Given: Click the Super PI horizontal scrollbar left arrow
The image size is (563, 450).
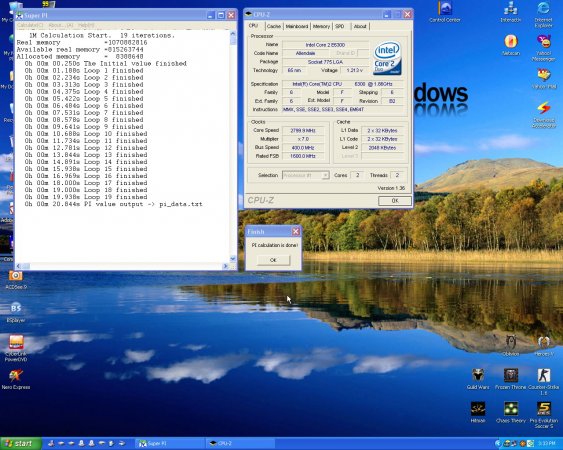Looking at the screenshot, I should pyautogui.click(x=18, y=266).
